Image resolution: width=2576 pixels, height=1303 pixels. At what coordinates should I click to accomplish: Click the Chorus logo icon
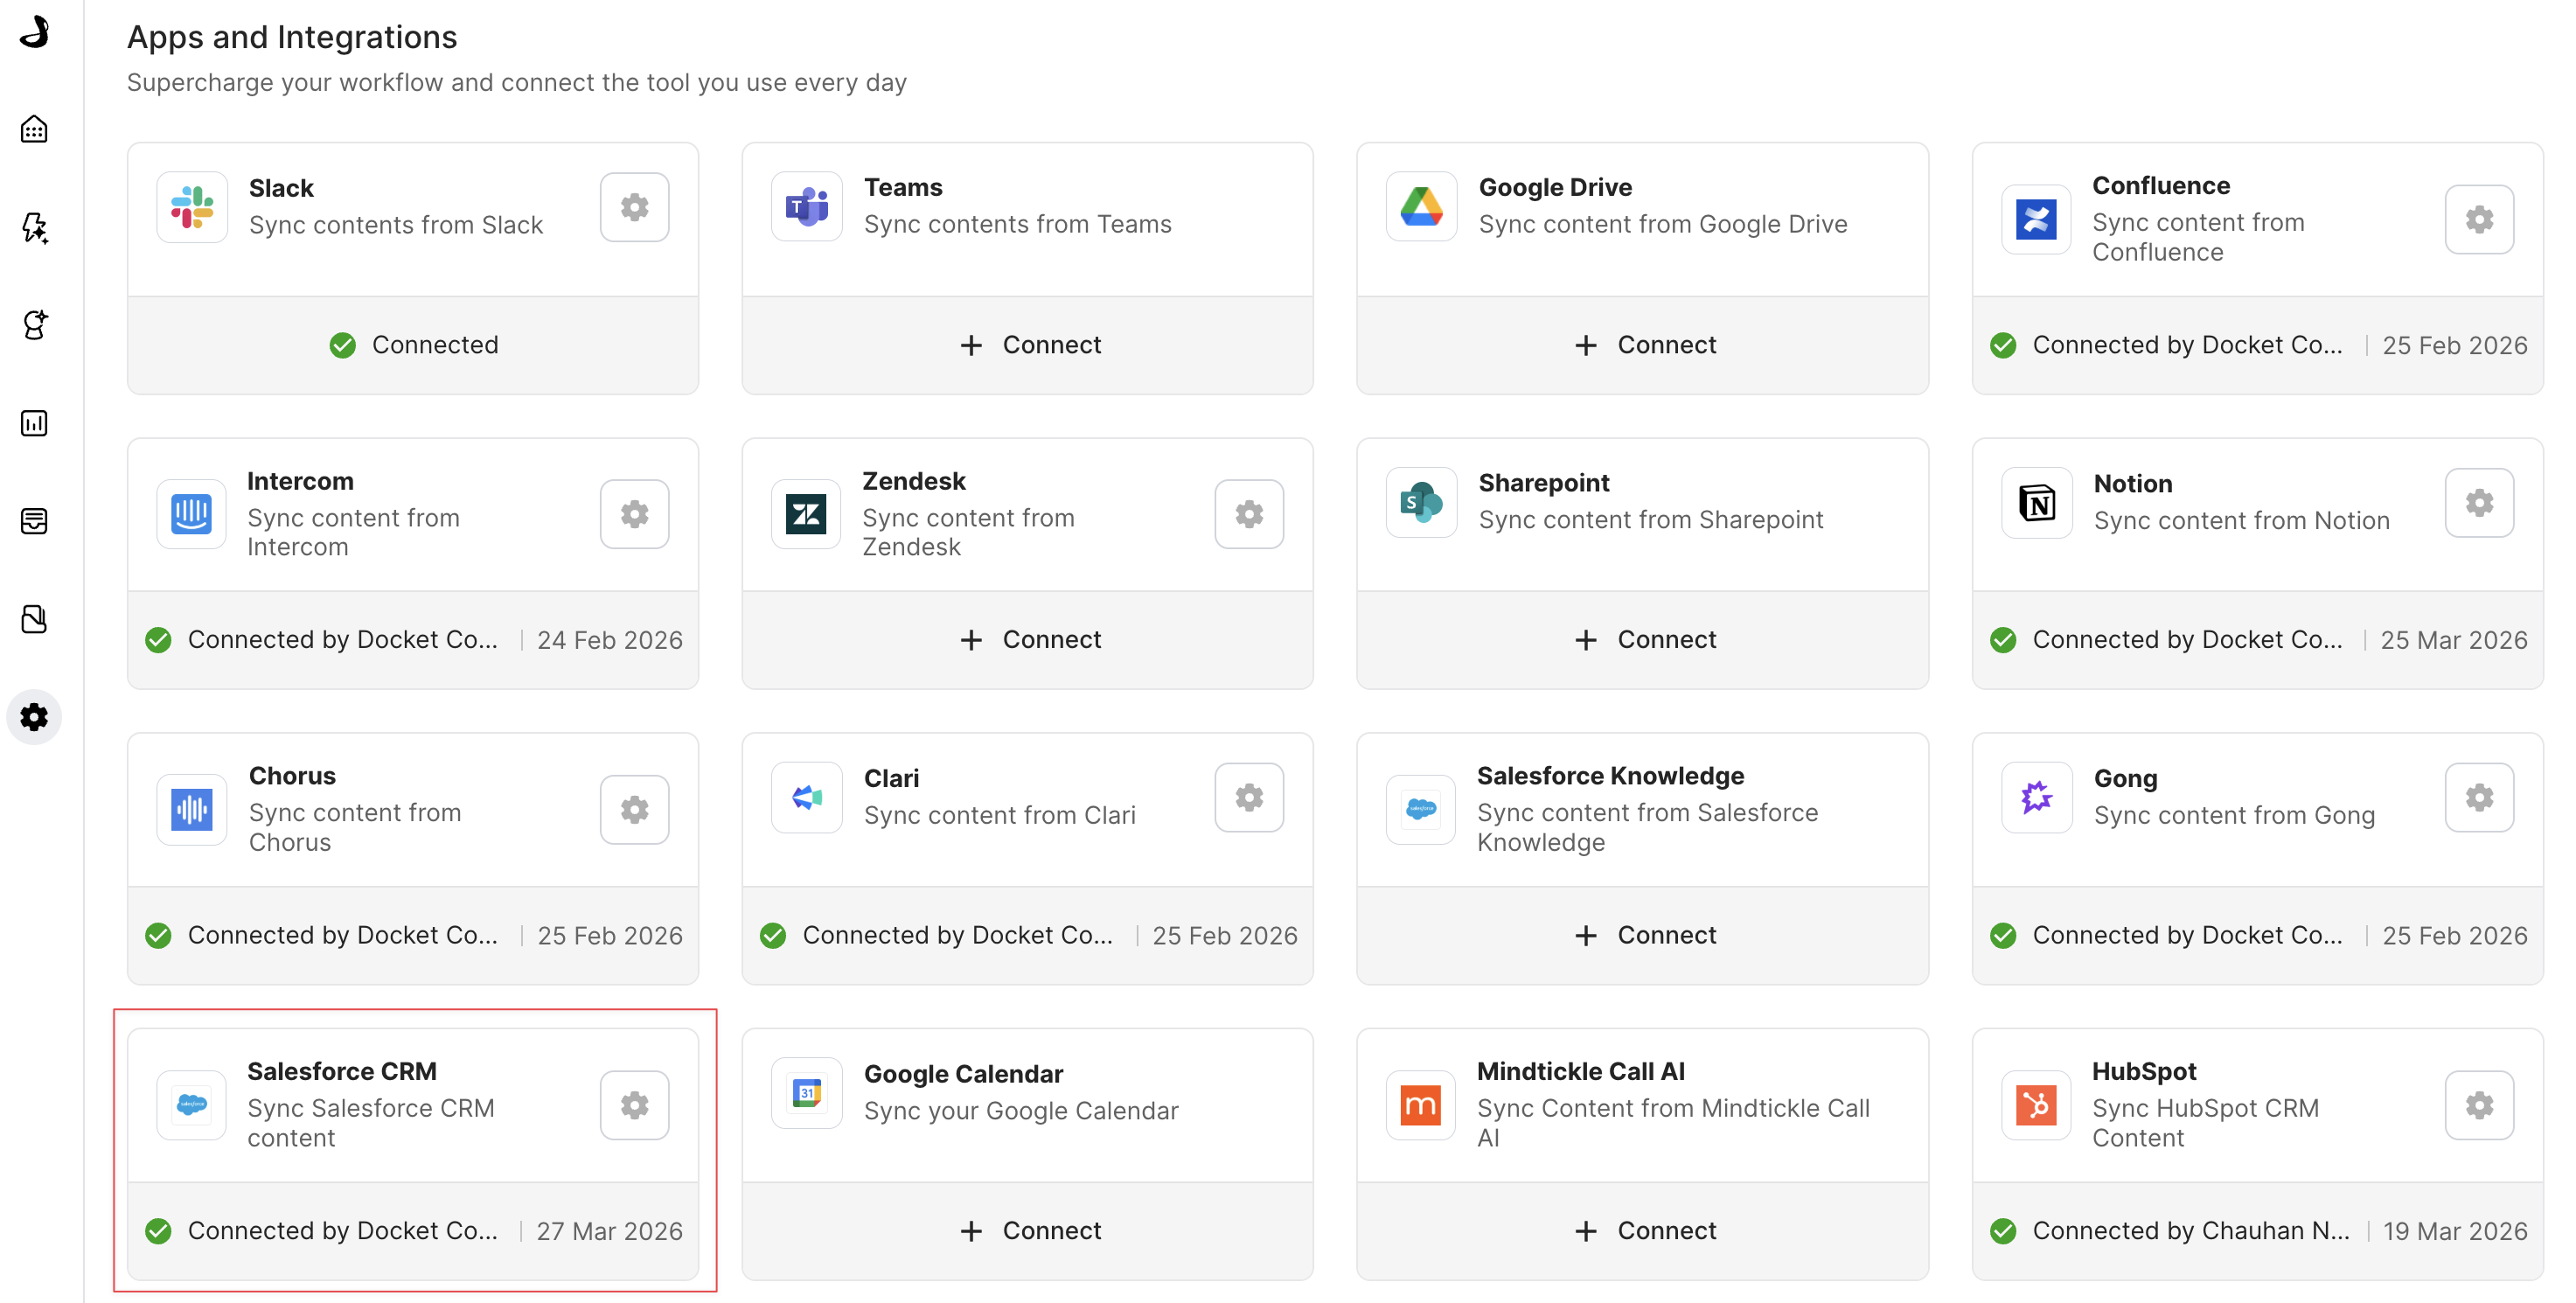coord(192,809)
